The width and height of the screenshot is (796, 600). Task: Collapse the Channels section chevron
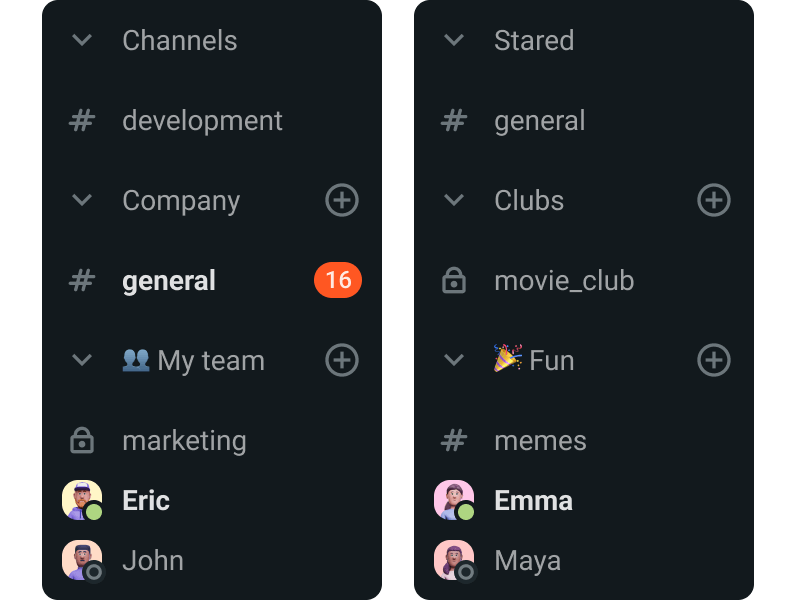click(82, 40)
